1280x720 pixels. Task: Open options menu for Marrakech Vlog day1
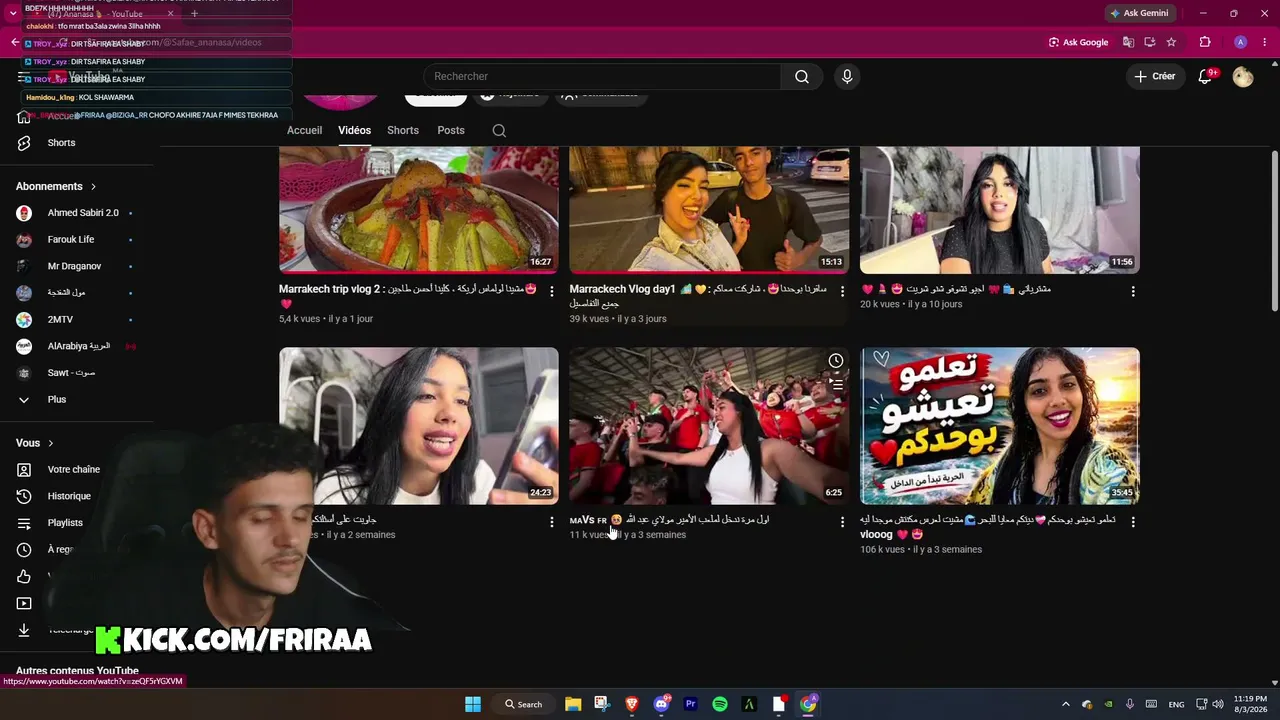point(842,292)
